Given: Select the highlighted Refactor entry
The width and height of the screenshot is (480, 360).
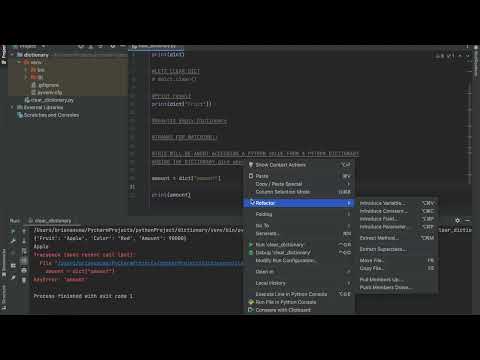Looking at the screenshot, I should coord(299,203).
